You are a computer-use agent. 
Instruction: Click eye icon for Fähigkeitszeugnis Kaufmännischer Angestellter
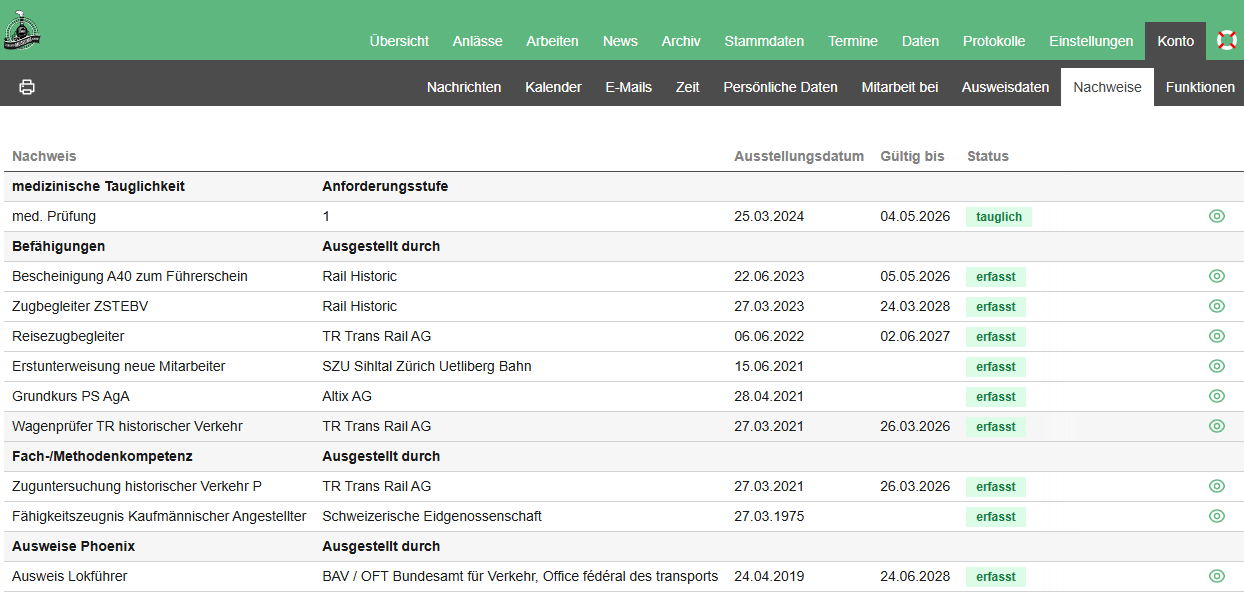(x=1217, y=516)
